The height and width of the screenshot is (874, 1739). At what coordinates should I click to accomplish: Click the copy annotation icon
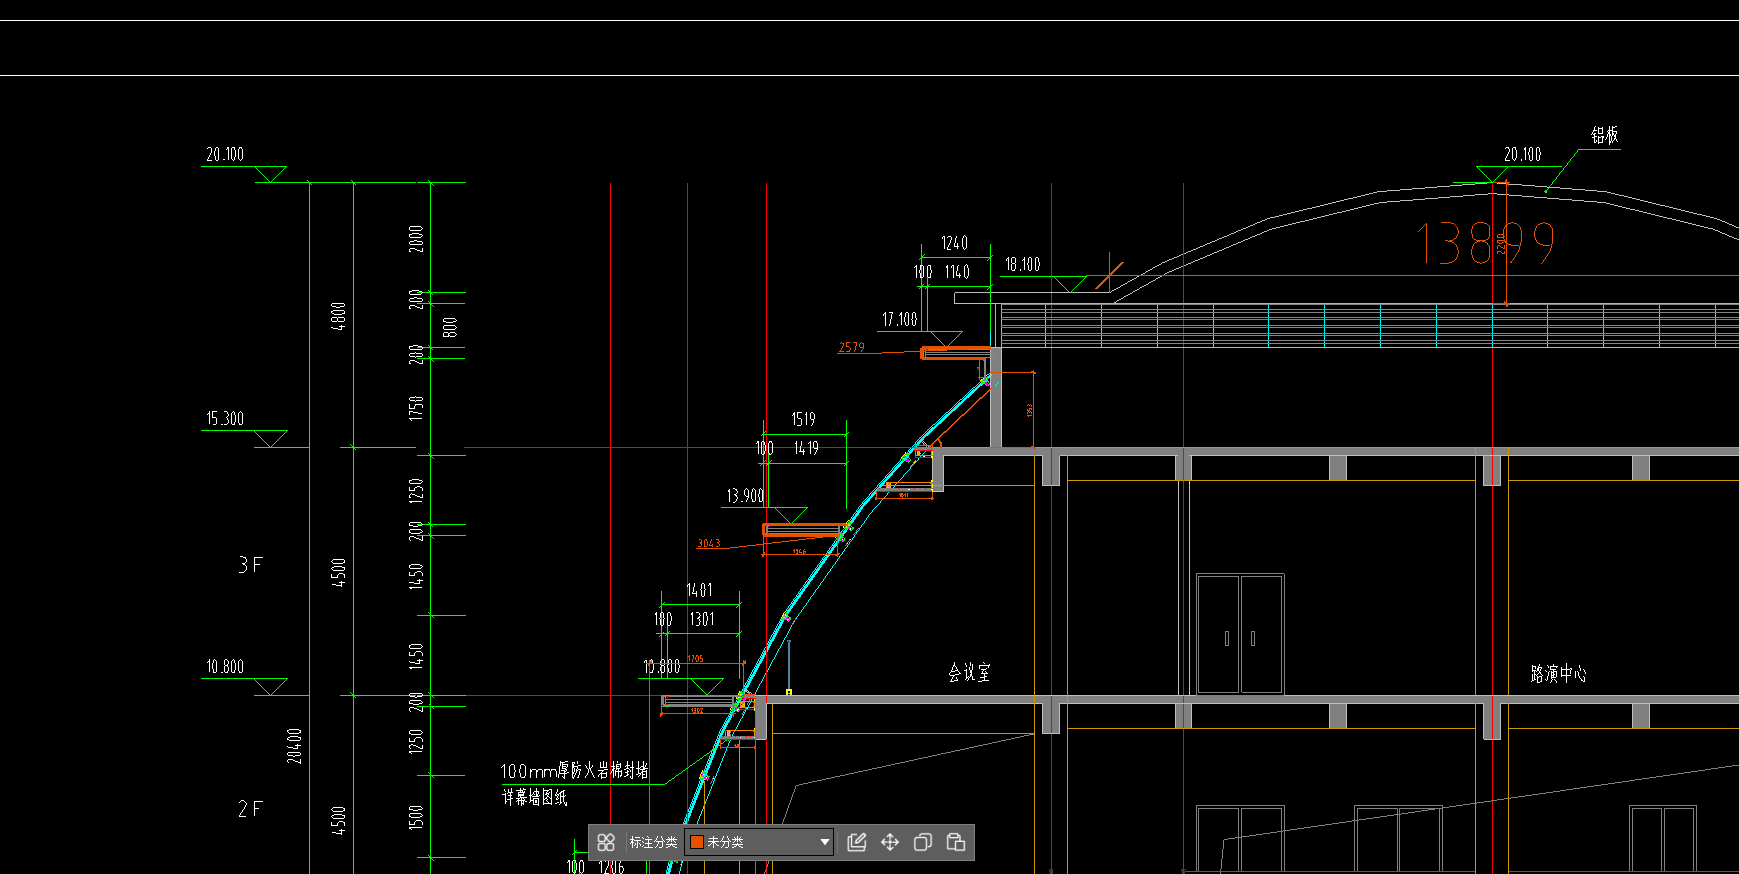[x=923, y=842]
